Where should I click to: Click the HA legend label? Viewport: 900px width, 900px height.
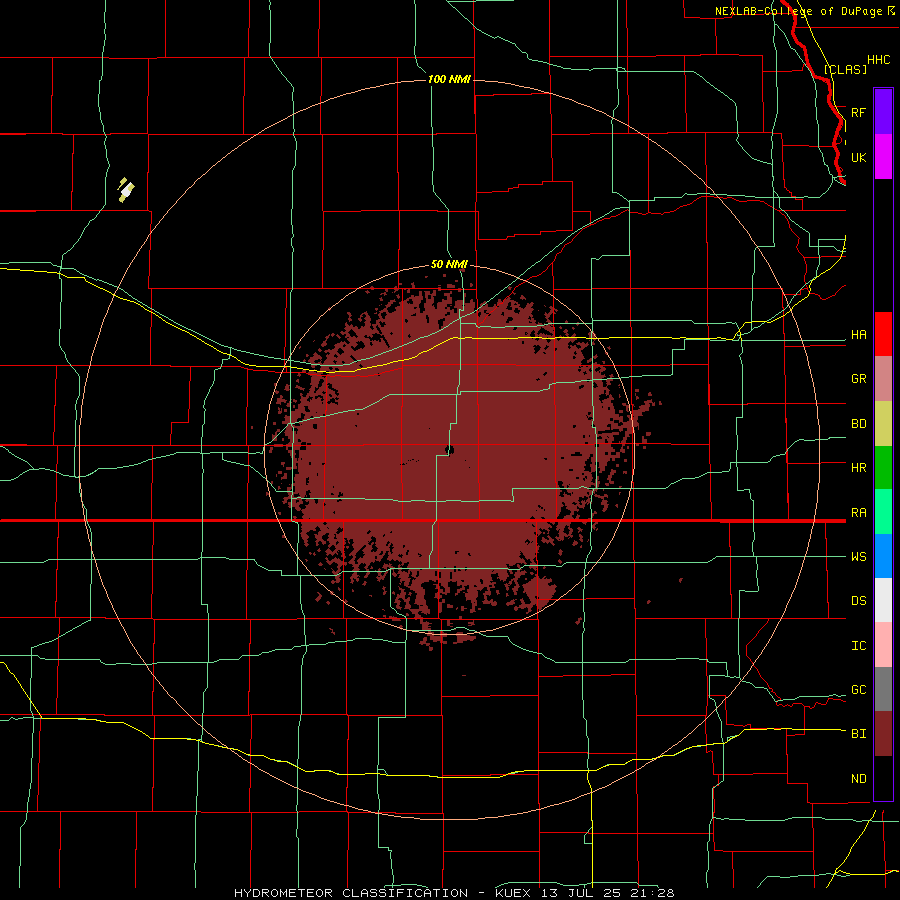click(858, 335)
